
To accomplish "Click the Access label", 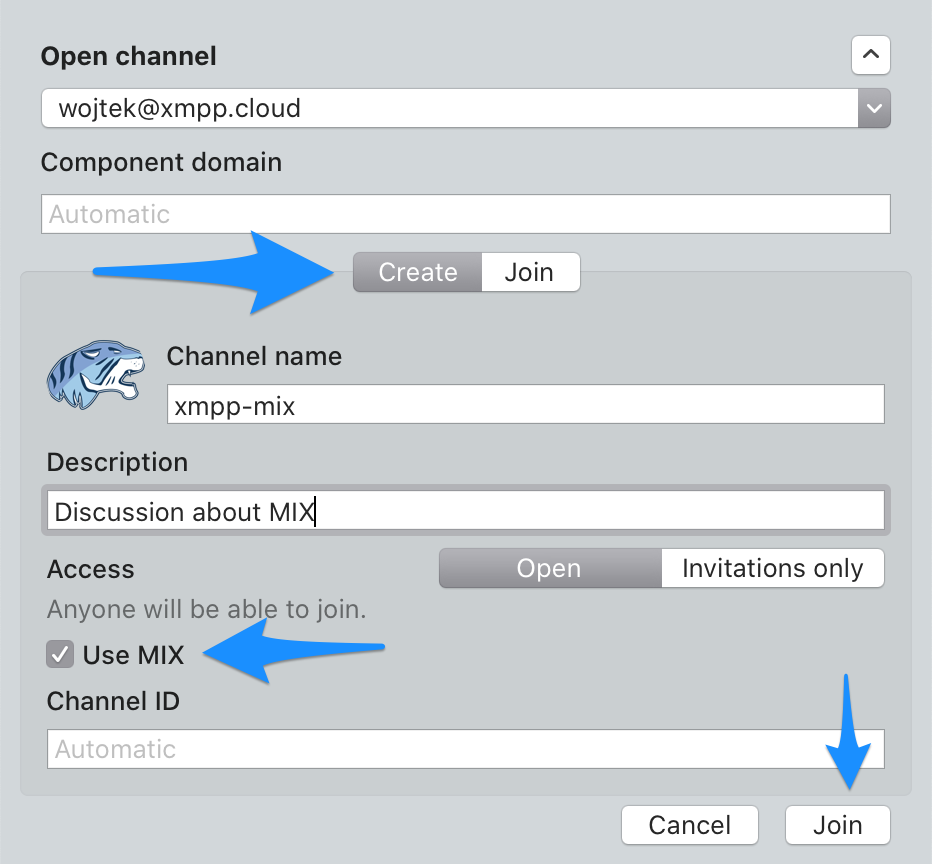I will [91, 569].
